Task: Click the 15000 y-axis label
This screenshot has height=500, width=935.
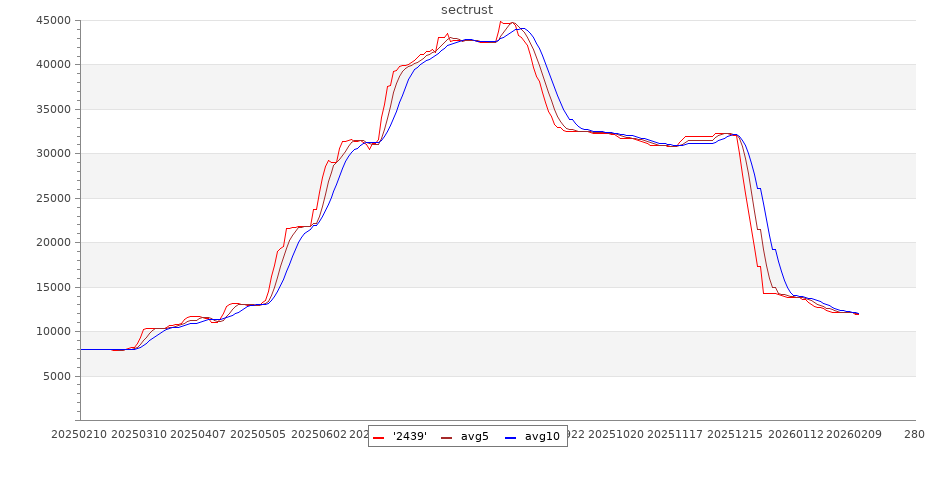Action: [52, 287]
